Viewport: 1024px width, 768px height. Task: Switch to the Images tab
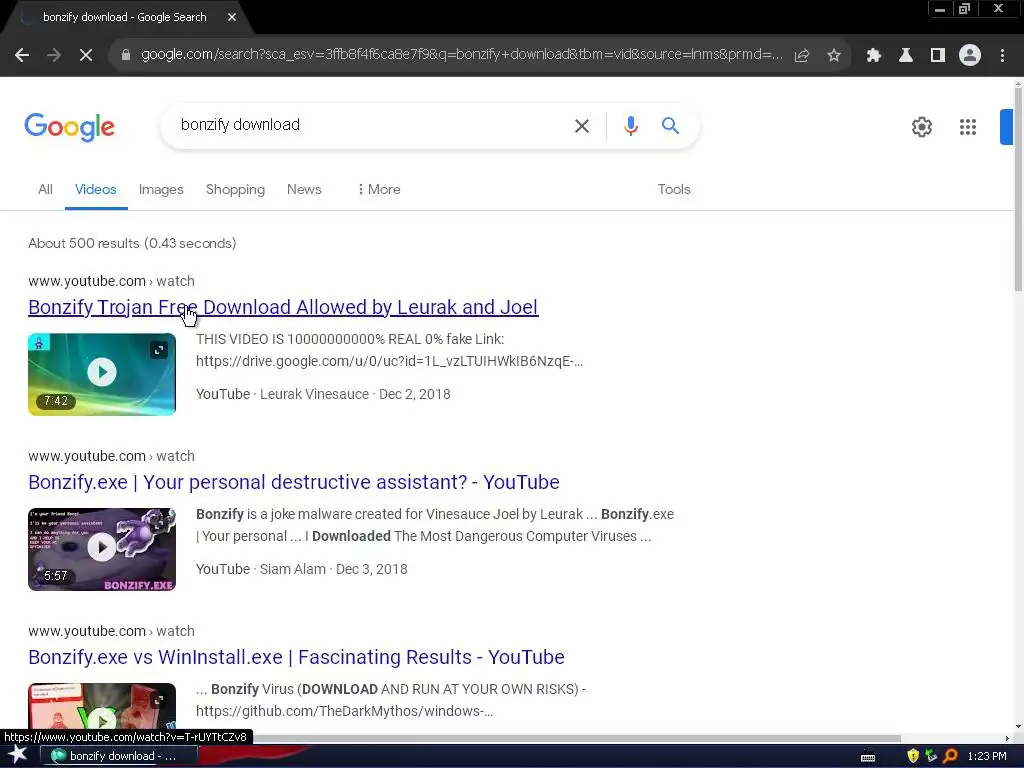(x=161, y=189)
